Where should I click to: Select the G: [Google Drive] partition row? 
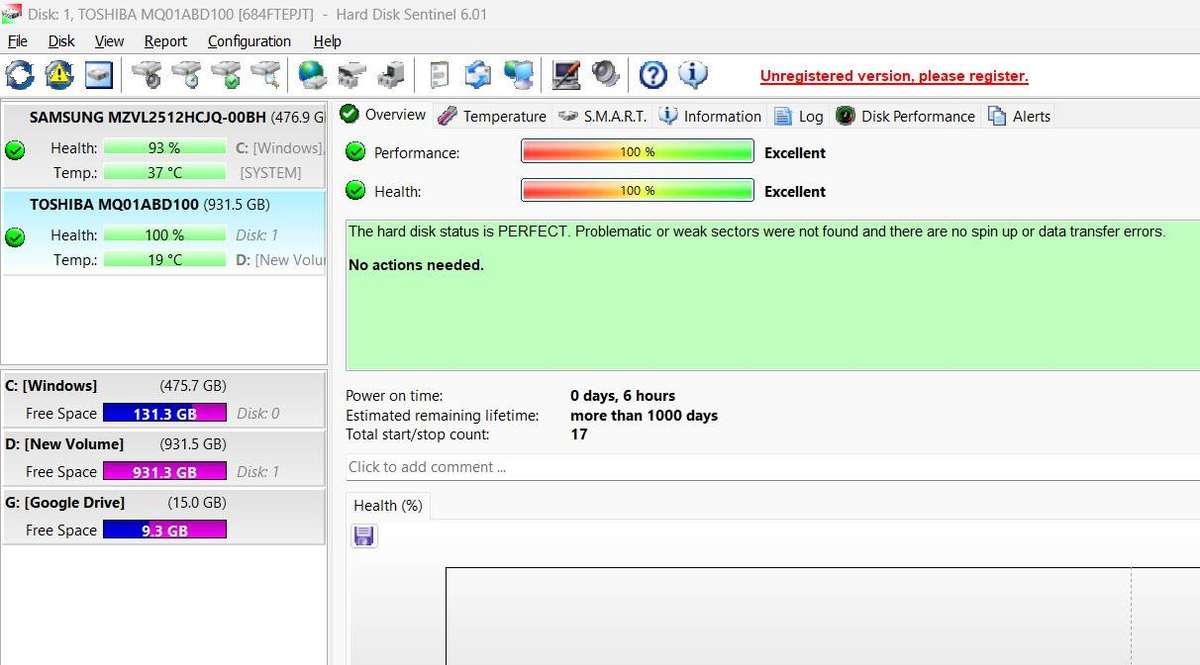164,516
